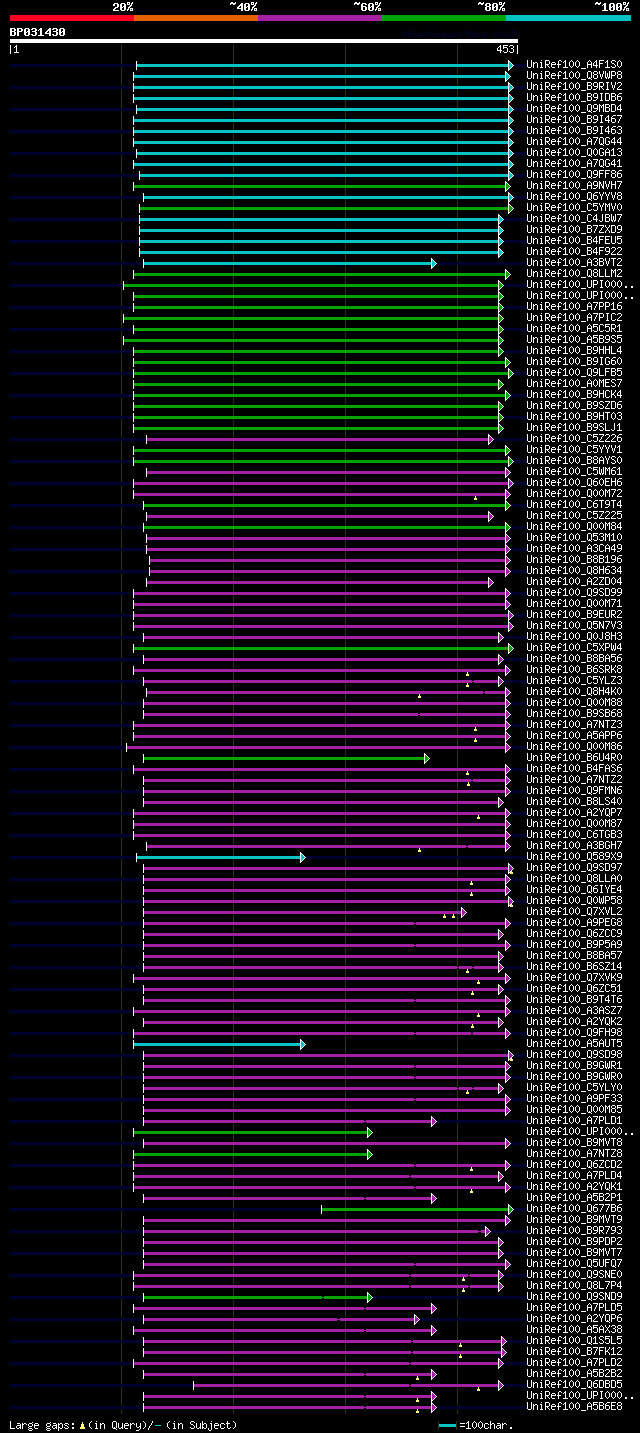
Task: Click the UniRef100_Q1S5L5 label
Action: pos(574,1340)
